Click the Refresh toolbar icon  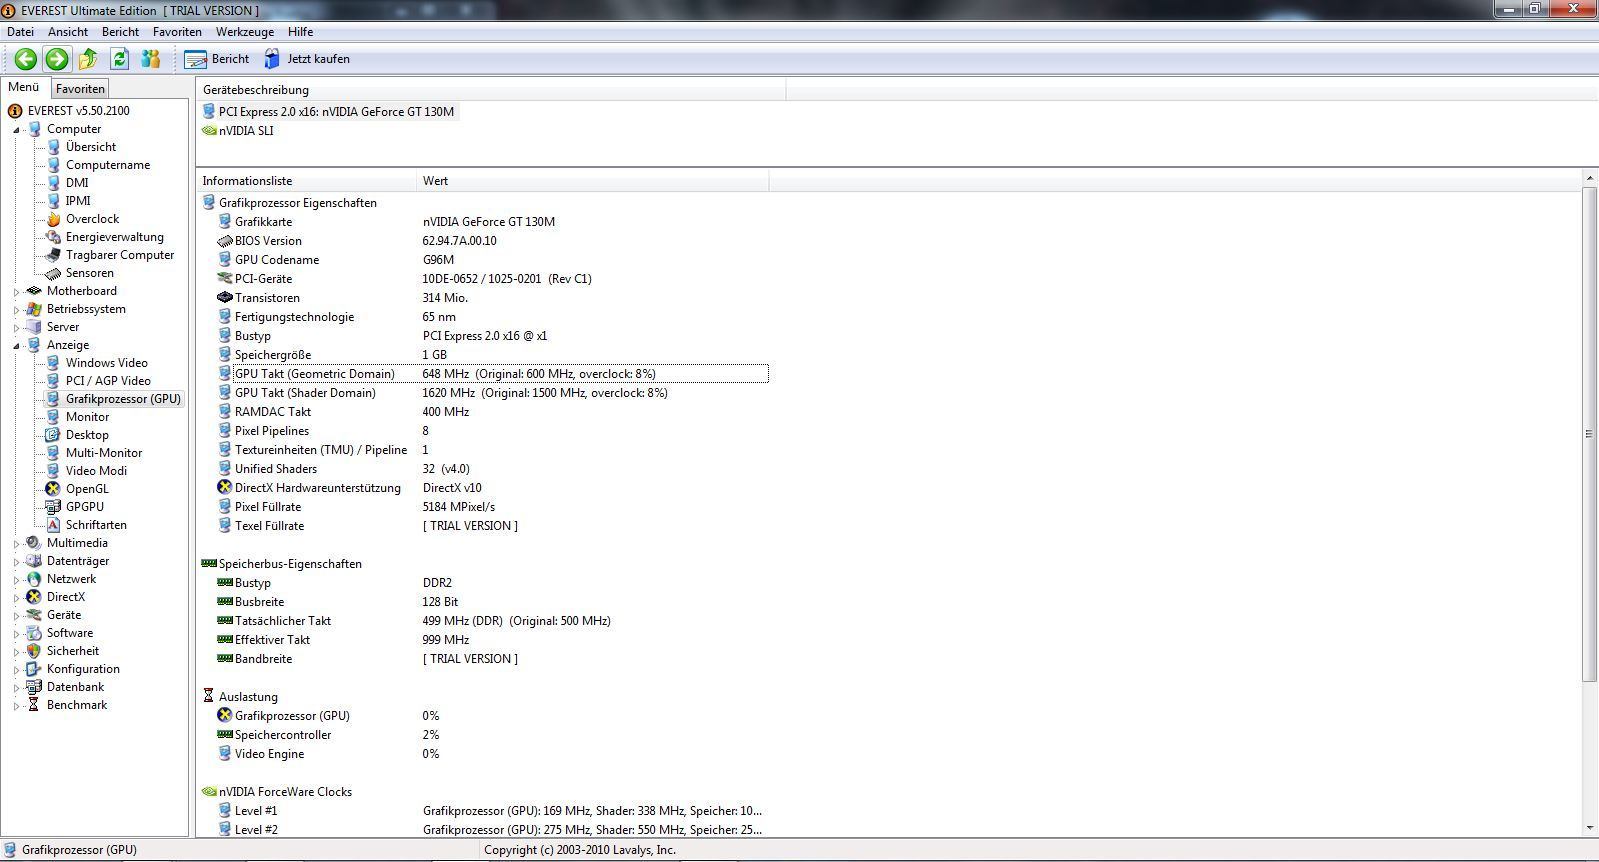click(x=119, y=59)
